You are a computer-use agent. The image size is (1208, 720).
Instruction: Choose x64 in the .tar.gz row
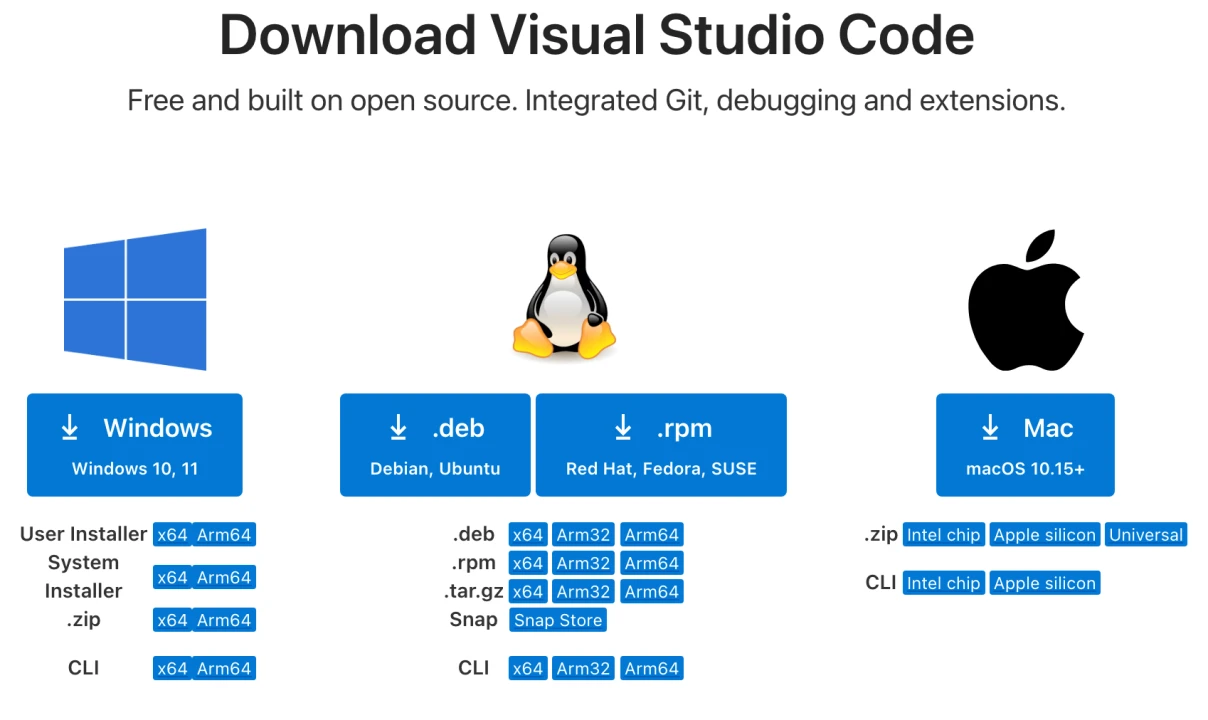point(528,592)
